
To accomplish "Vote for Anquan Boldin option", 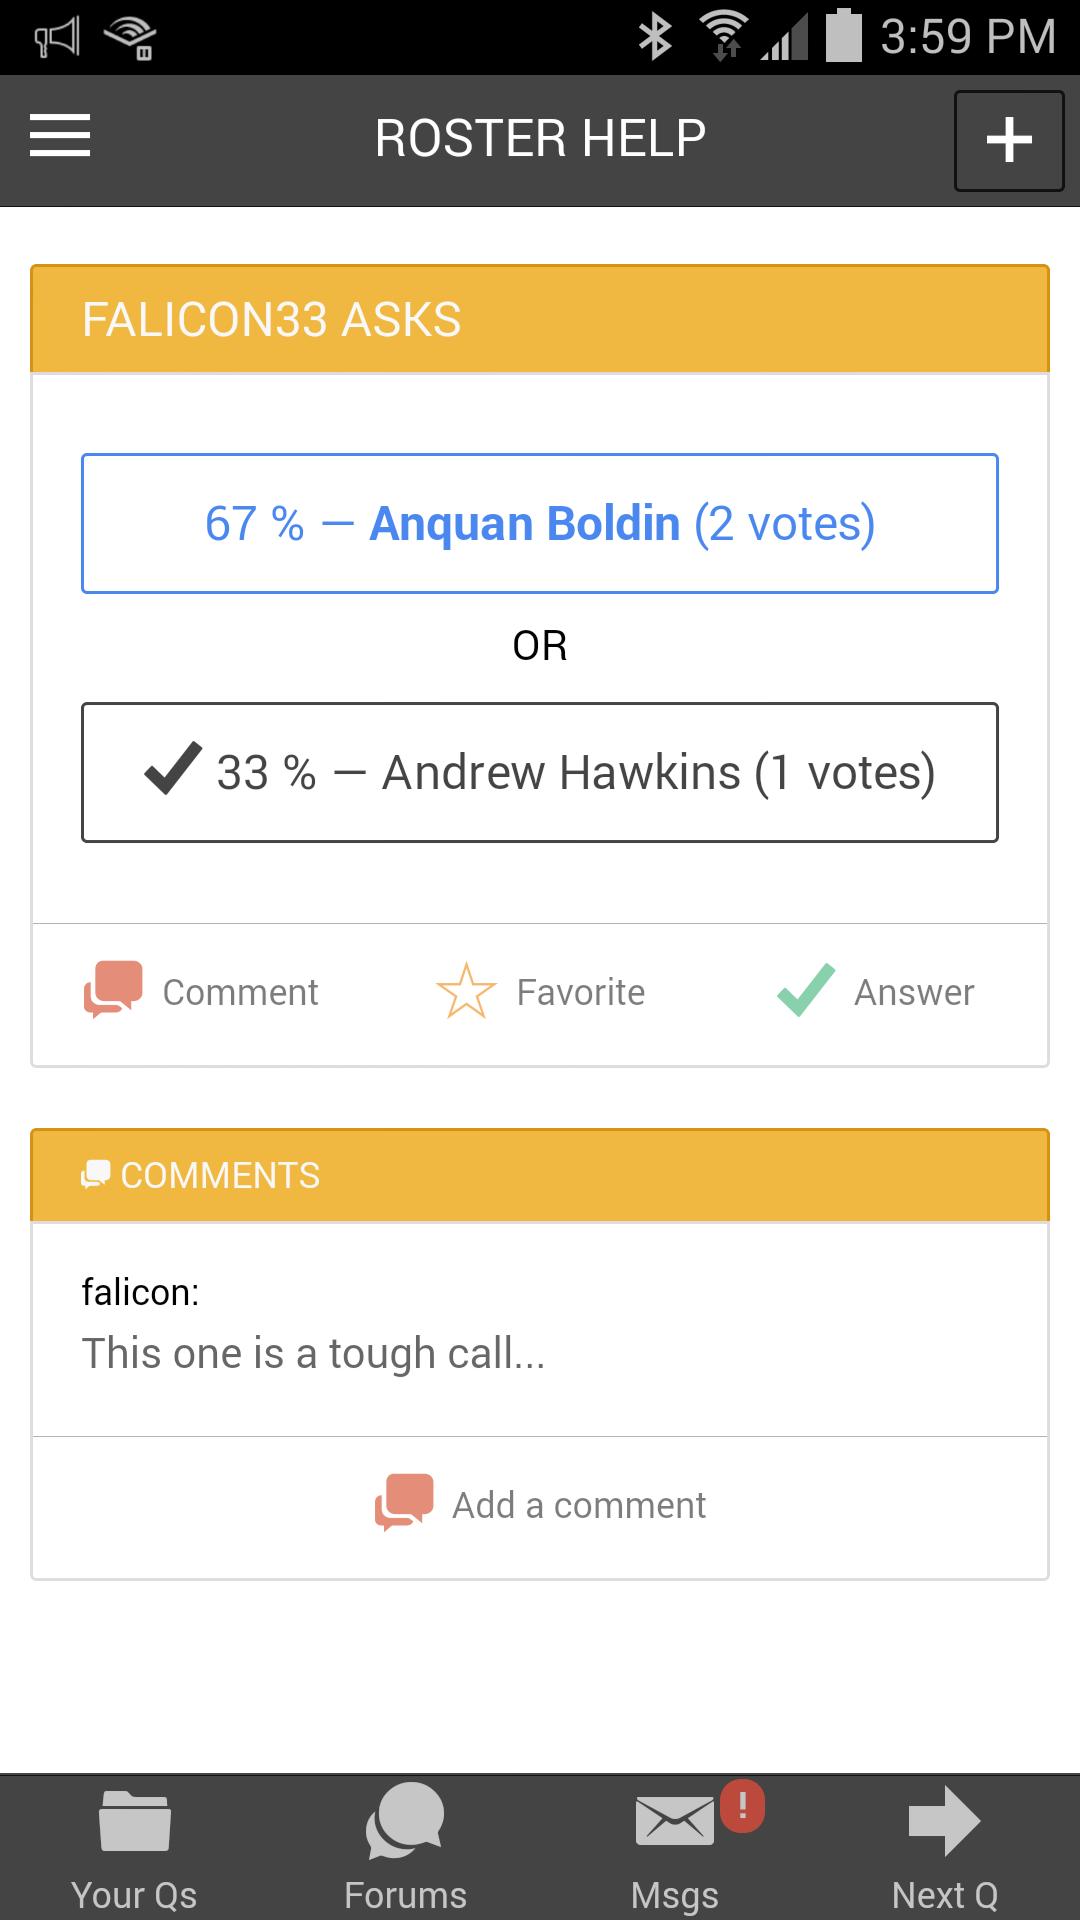I will 540,523.
